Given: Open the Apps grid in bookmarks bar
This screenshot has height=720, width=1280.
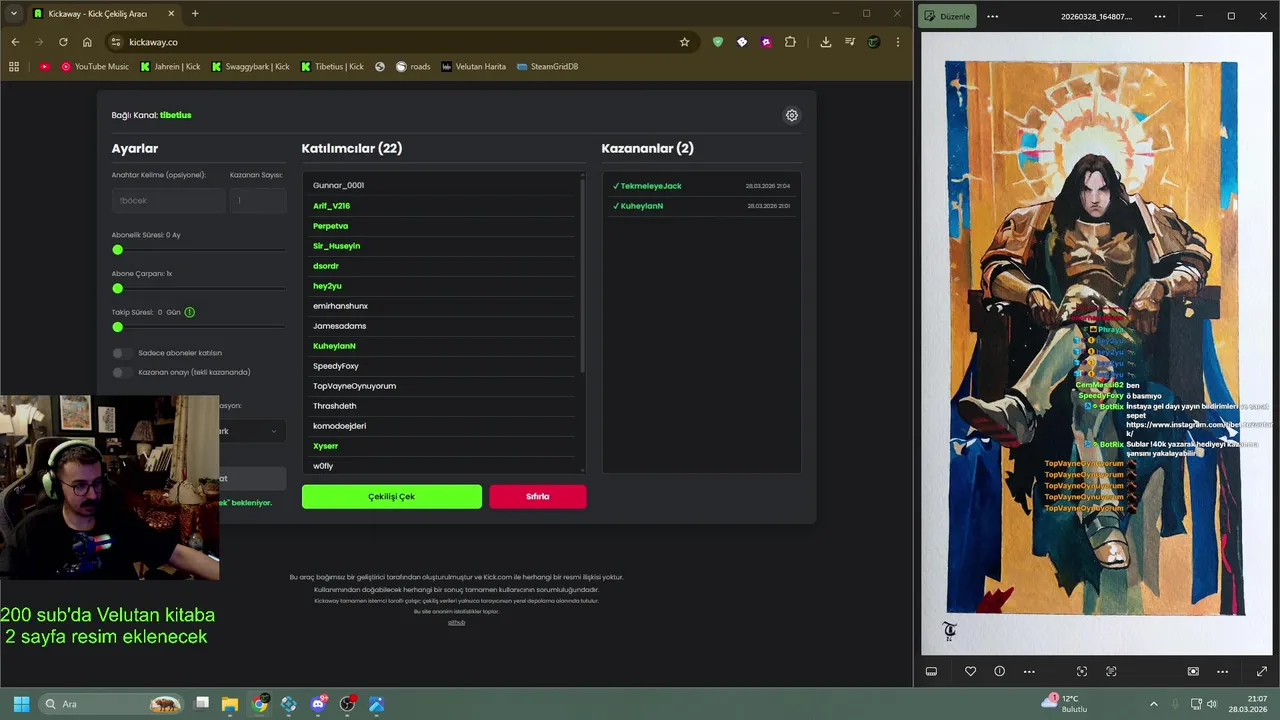Looking at the screenshot, I should click(14, 67).
